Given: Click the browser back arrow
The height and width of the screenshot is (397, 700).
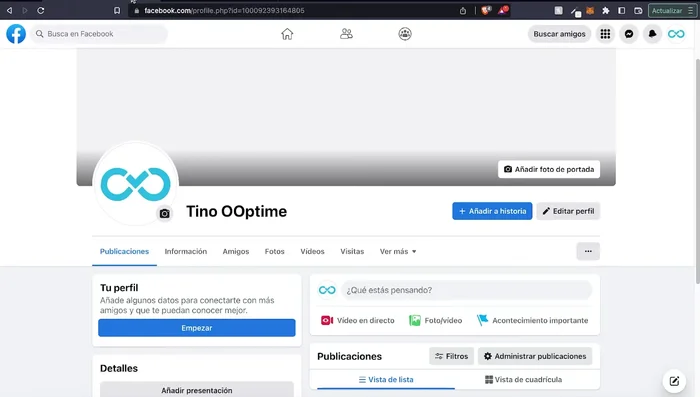Looking at the screenshot, I should click(x=9, y=10).
